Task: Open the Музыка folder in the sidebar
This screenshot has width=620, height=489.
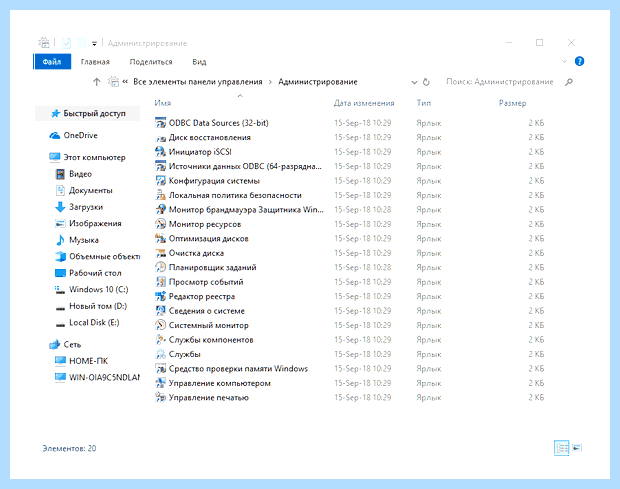Action: (x=84, y=240)
